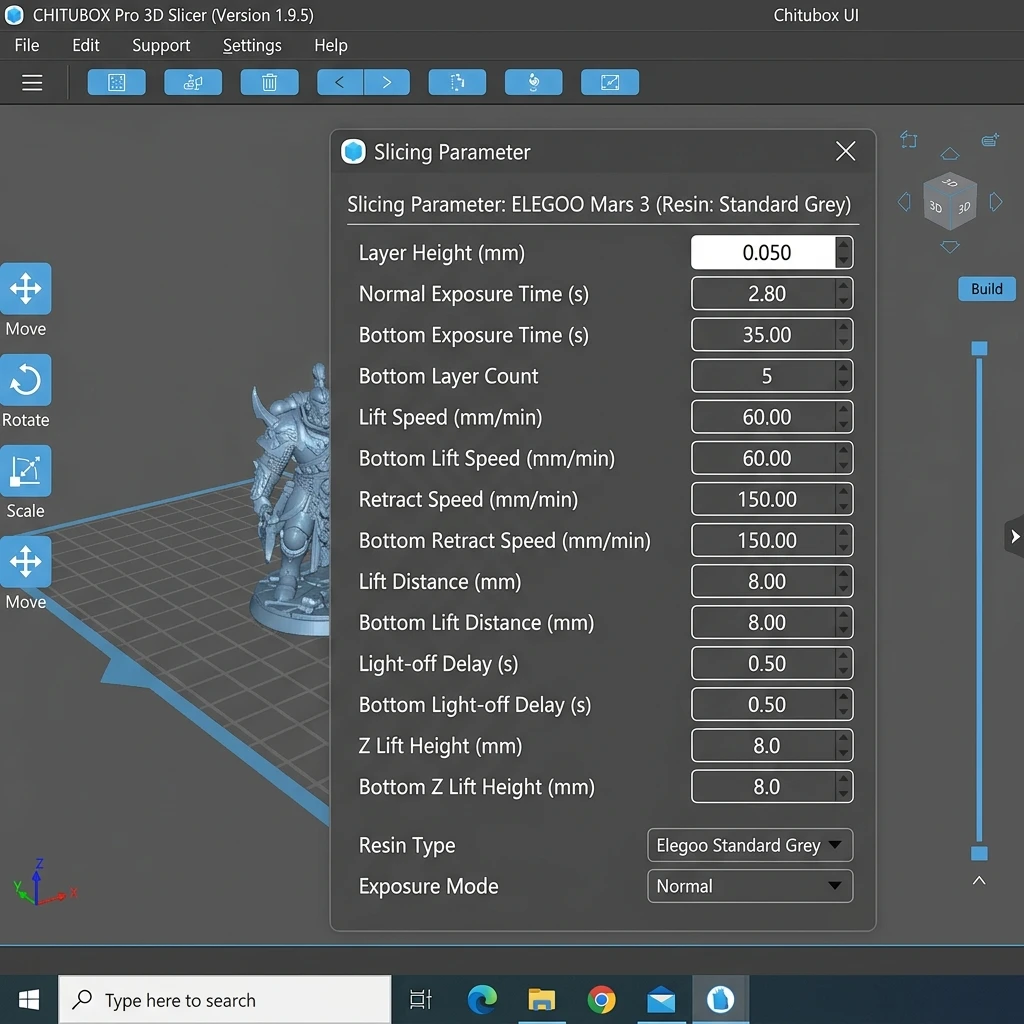The width and height of the screenshot is (1024, 1024).
Task: Click the top handle of layer slider
Action: click(x=979, y=348)
